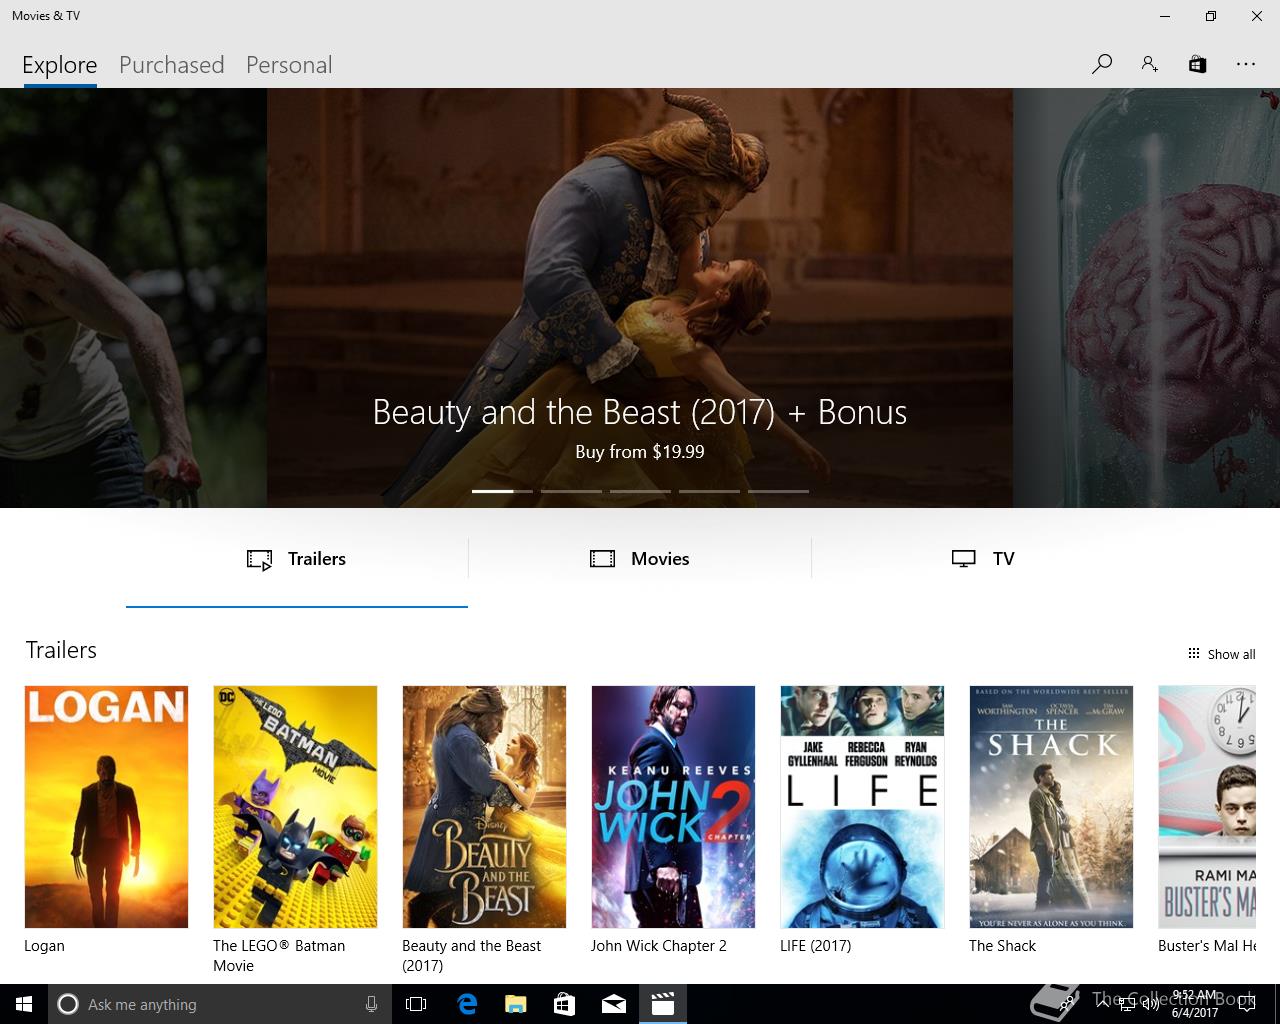Viewport: 1280px width, 1024px height.
Task: Click the Trailers section heading
Action: 61,650
